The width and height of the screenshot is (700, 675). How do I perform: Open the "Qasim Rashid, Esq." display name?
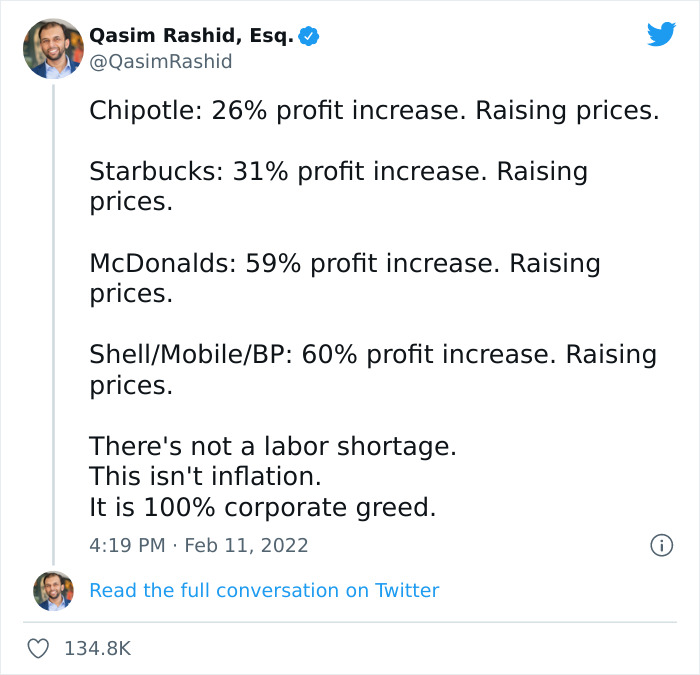(x=192, y=36)
